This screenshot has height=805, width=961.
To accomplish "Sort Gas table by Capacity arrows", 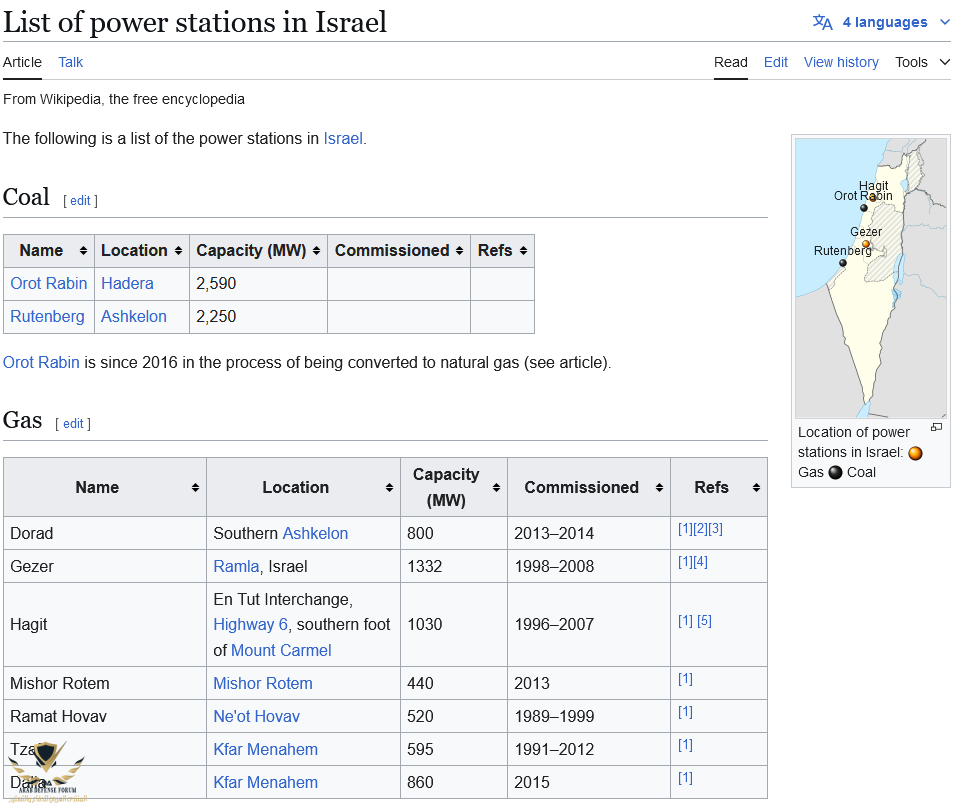I will pyautogui.click(x=496, y=488).
